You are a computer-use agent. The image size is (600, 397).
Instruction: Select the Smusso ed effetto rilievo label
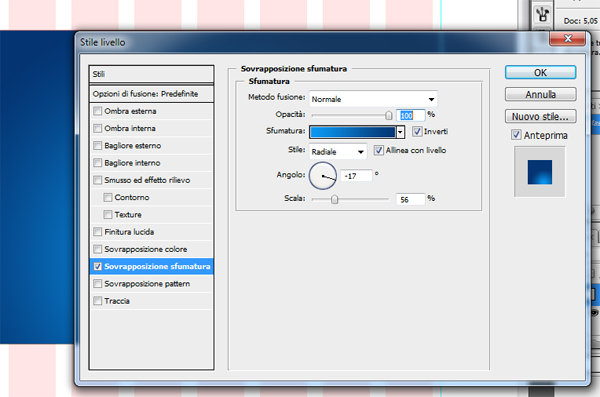point(147,180)
